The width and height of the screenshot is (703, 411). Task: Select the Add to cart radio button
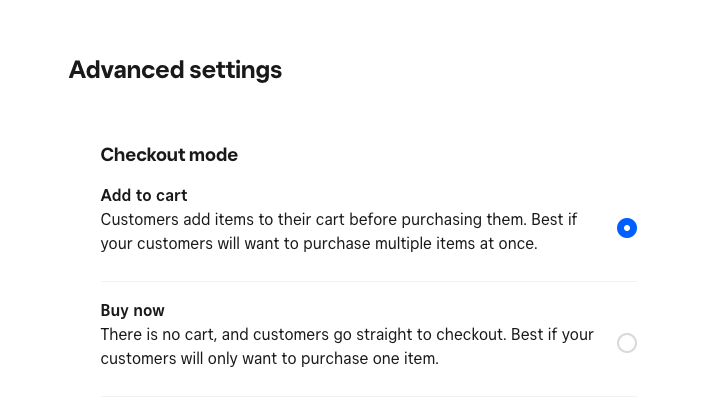tap(627, 228)
